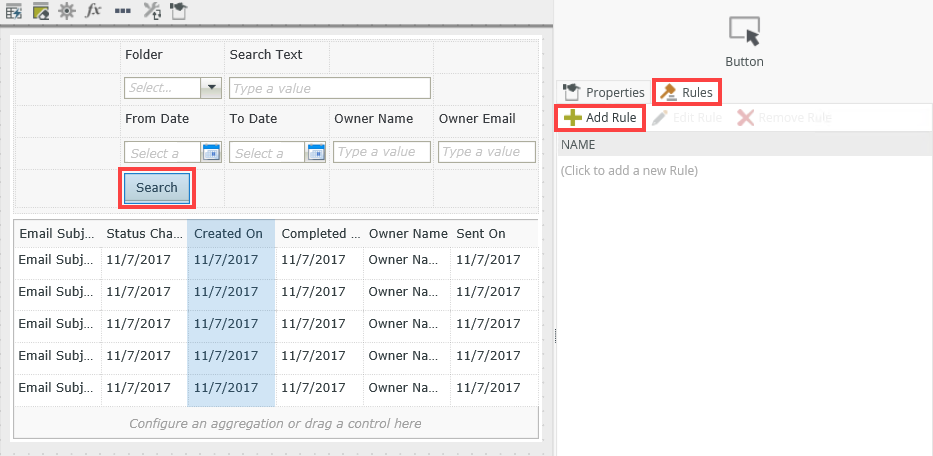
Task: Click the three-dots toolbar icon
Action: pos(122,11)
